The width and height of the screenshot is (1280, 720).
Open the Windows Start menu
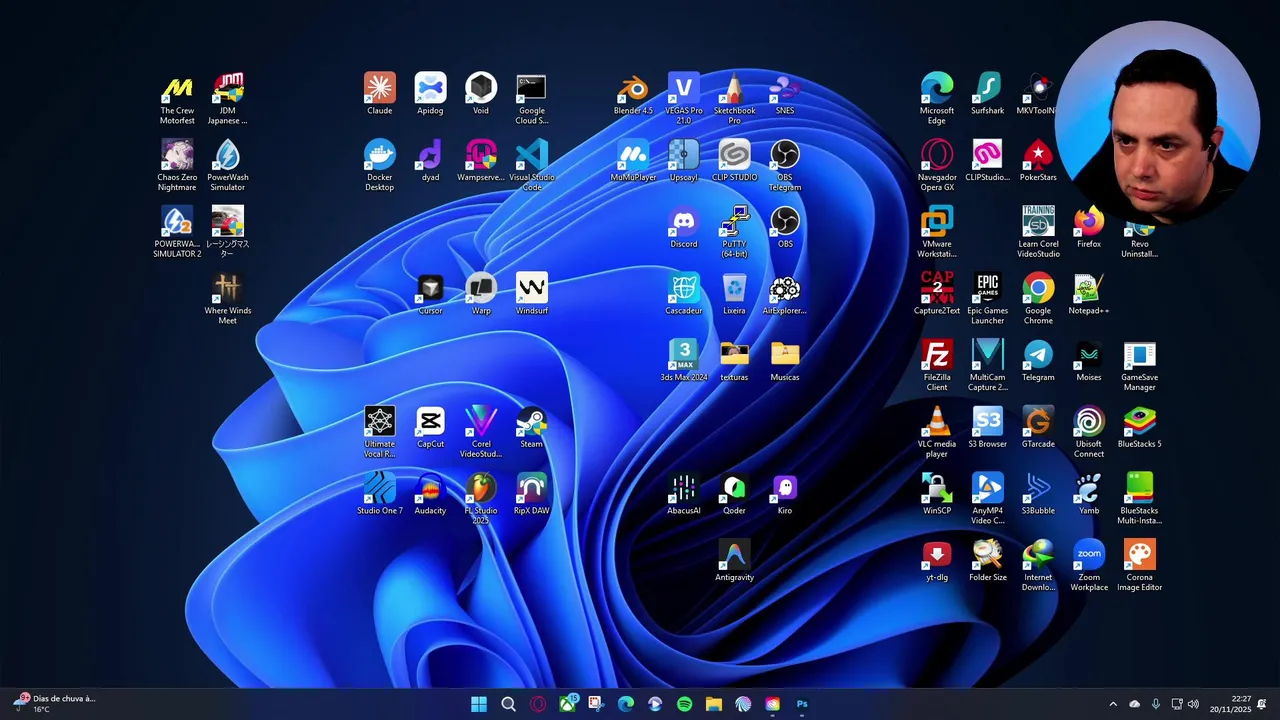pyautogui.click(x=479, y=704)
